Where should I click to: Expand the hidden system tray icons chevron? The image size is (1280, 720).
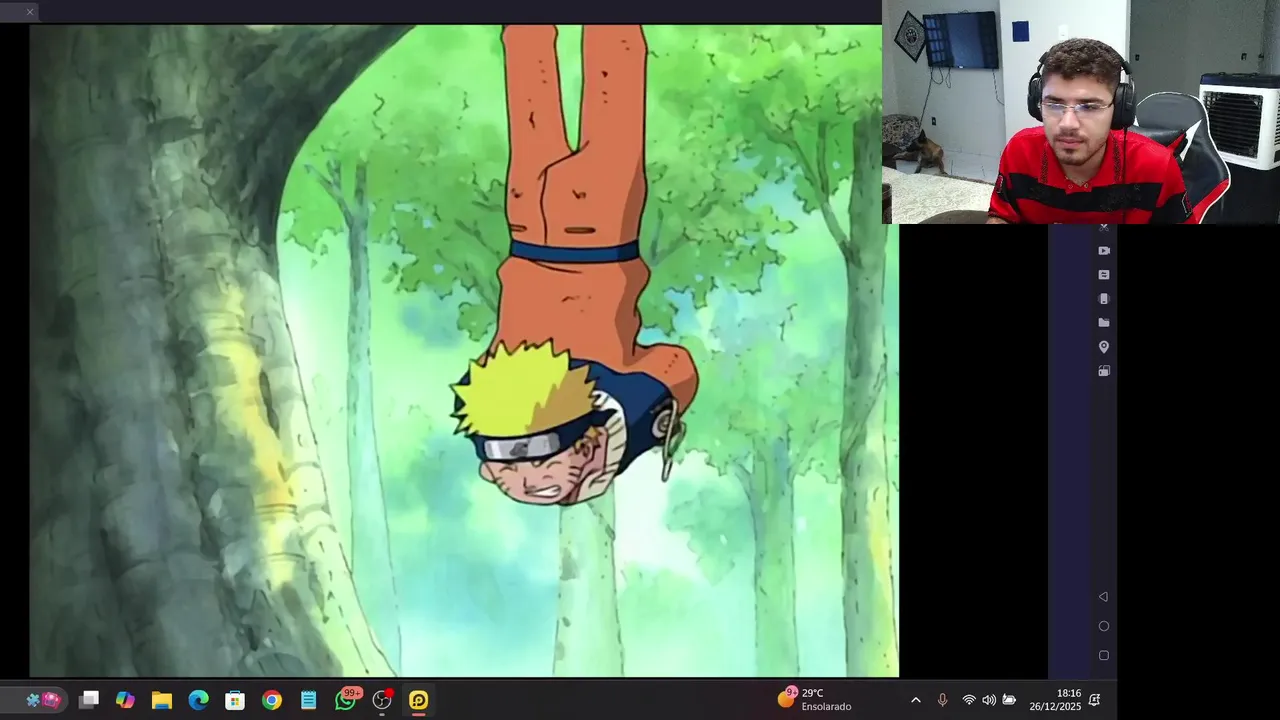pos(915,700)
